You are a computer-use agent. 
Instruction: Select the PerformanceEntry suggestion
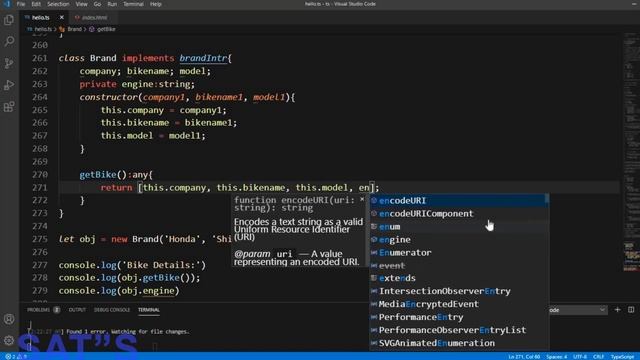tap(457, 317)
